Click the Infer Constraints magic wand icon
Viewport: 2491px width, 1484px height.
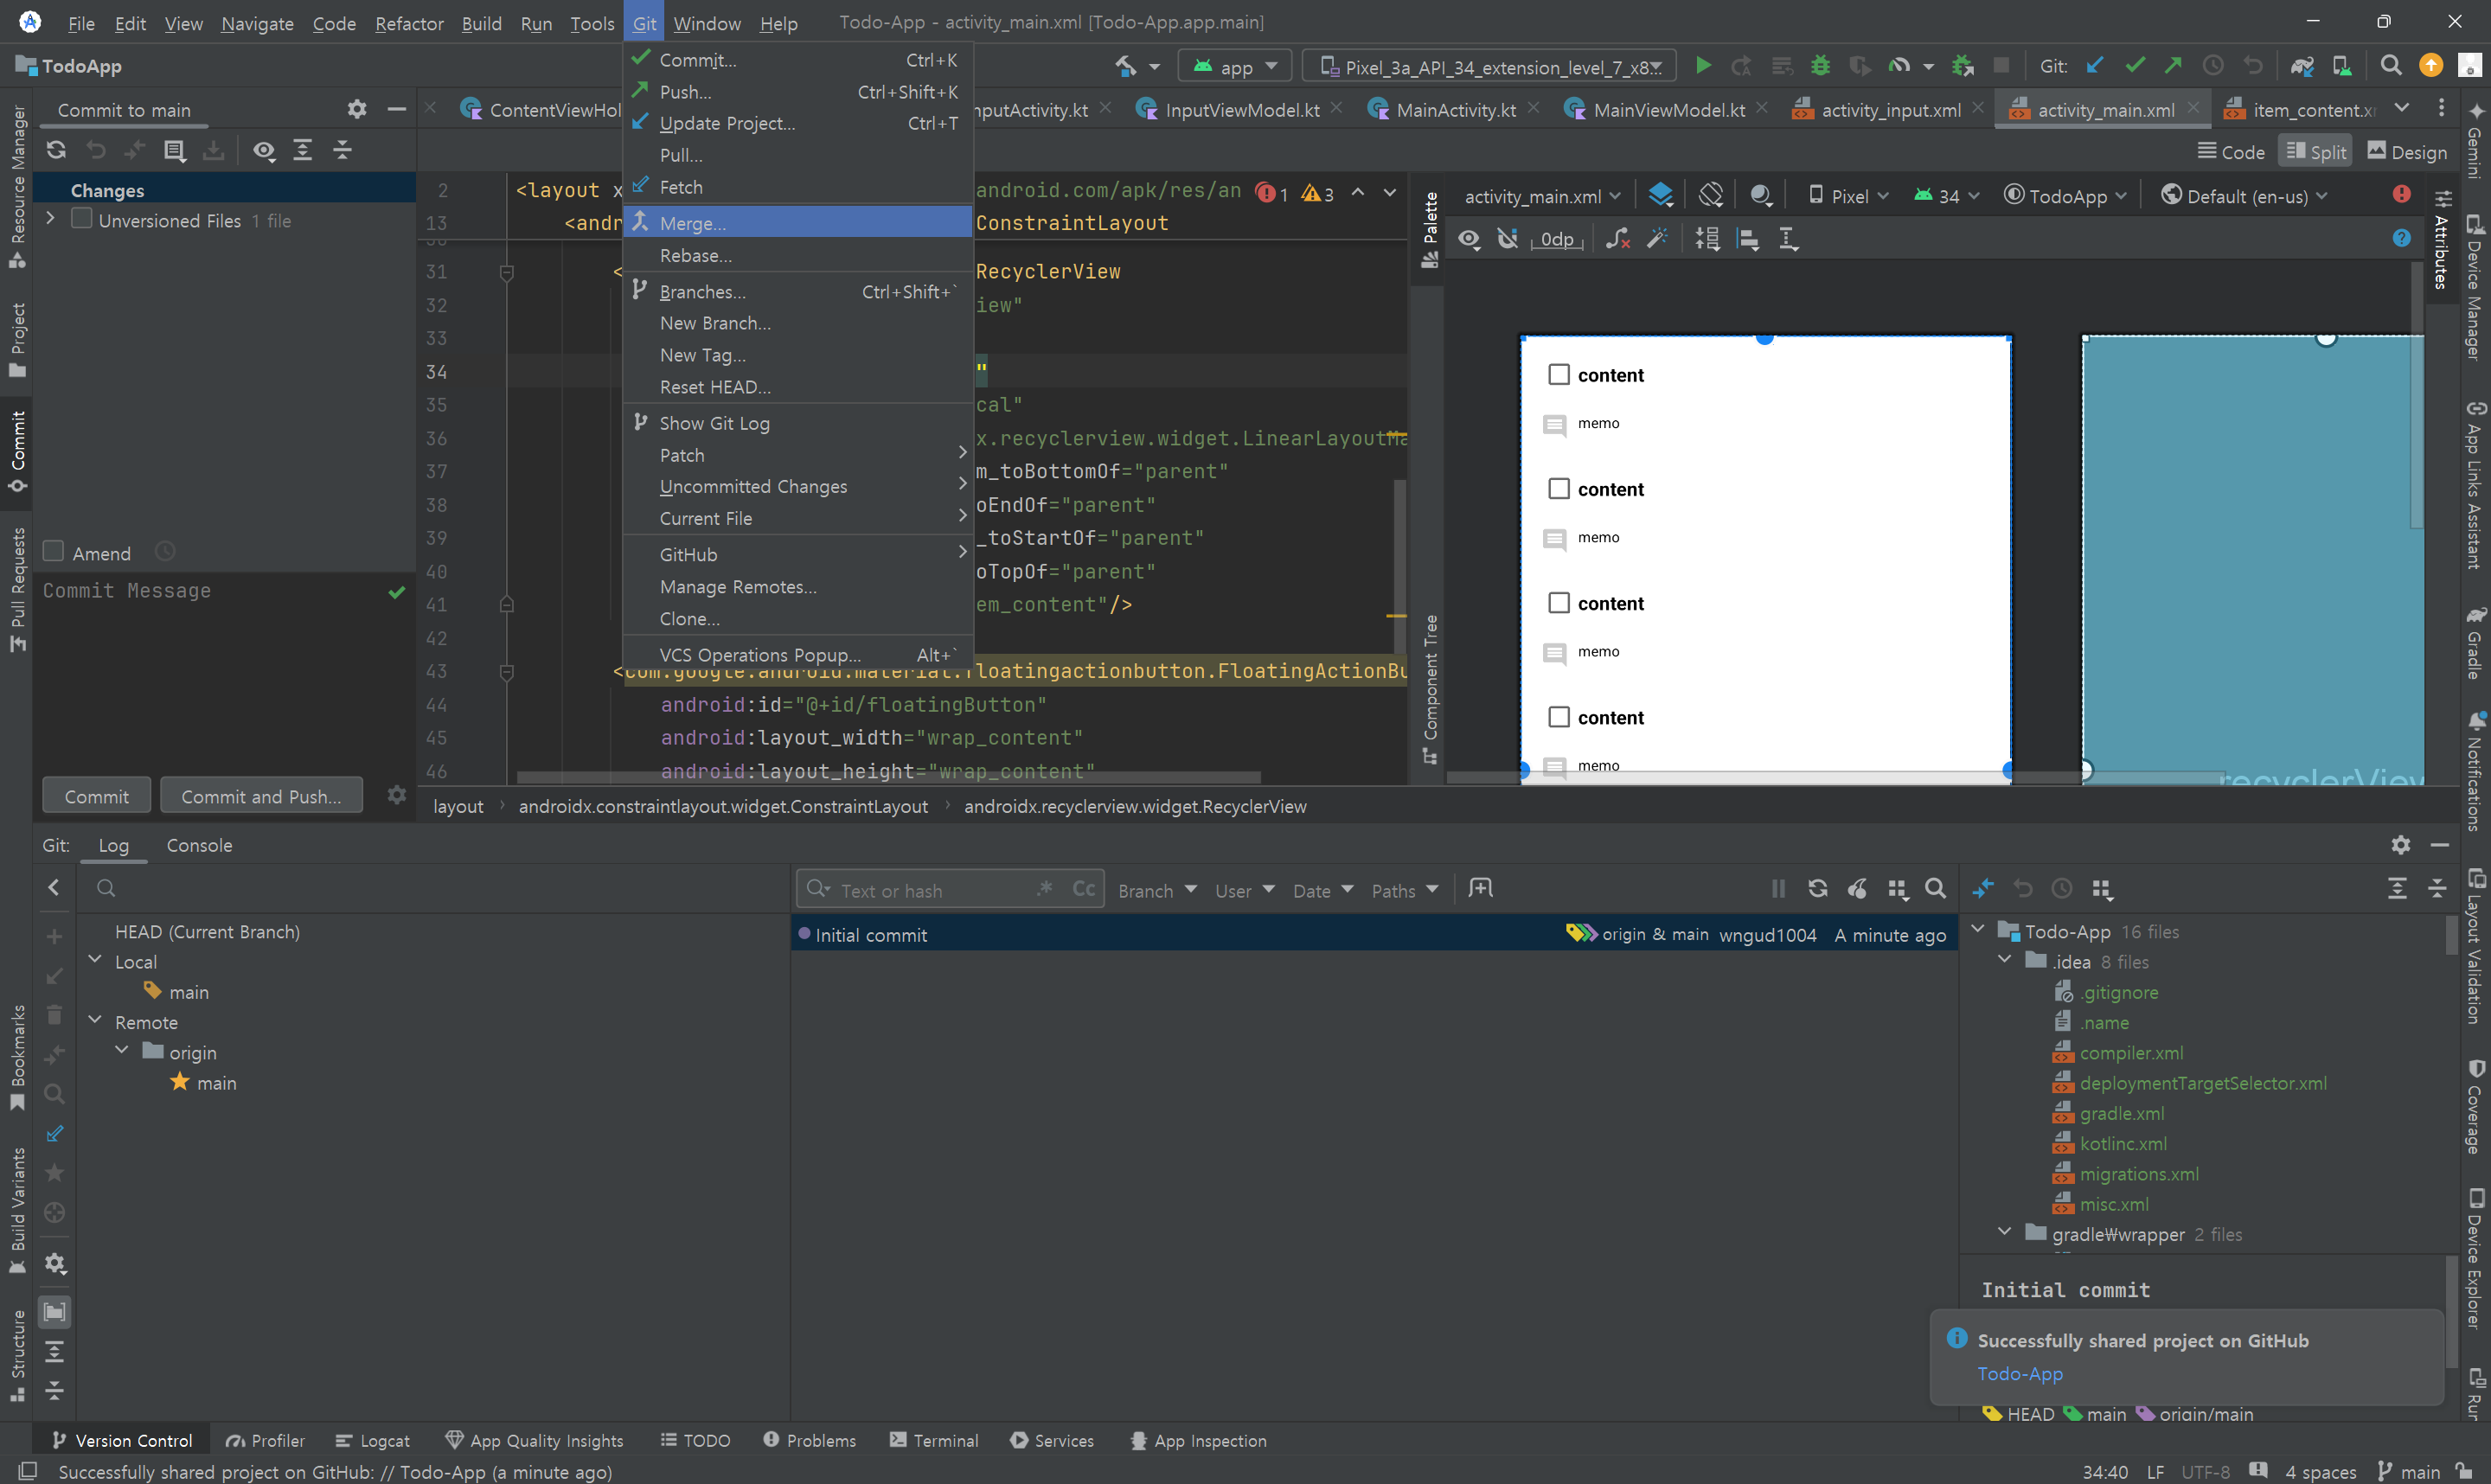point(1657,239)
